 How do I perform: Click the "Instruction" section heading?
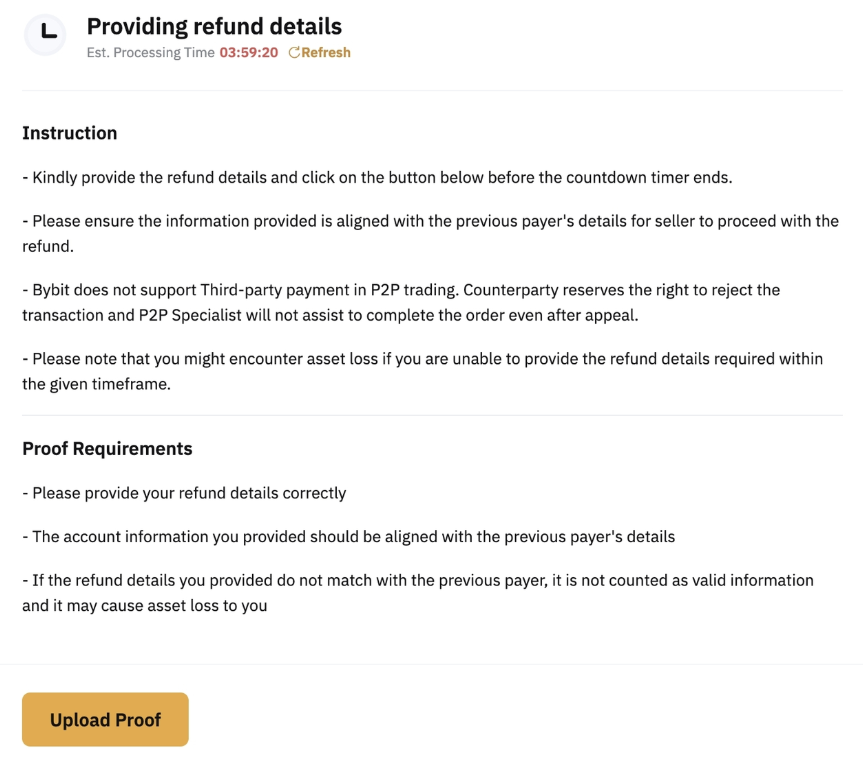[69, 132]
